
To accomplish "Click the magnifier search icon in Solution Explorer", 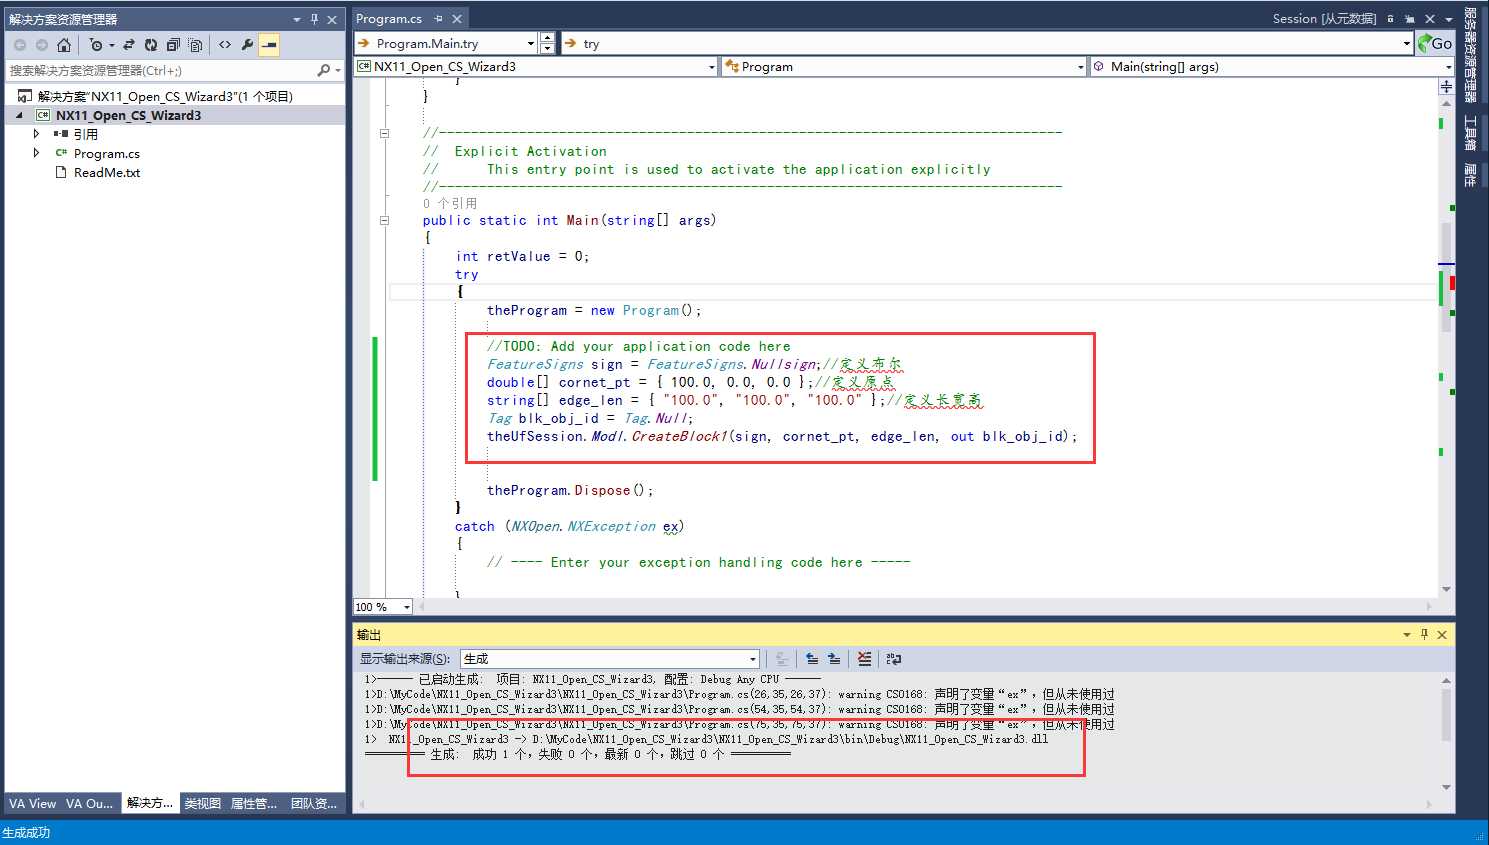I will 323,70.
